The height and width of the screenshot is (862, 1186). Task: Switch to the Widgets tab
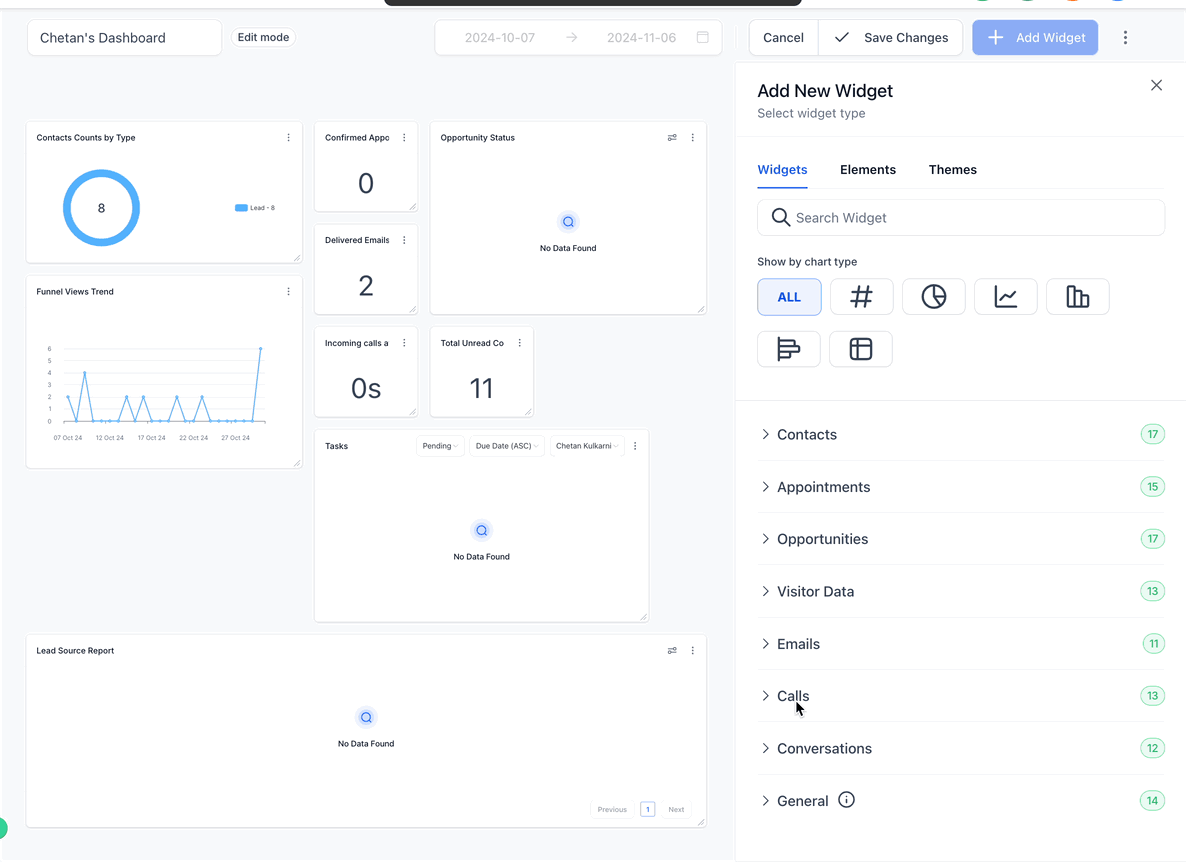coord(782,169)
